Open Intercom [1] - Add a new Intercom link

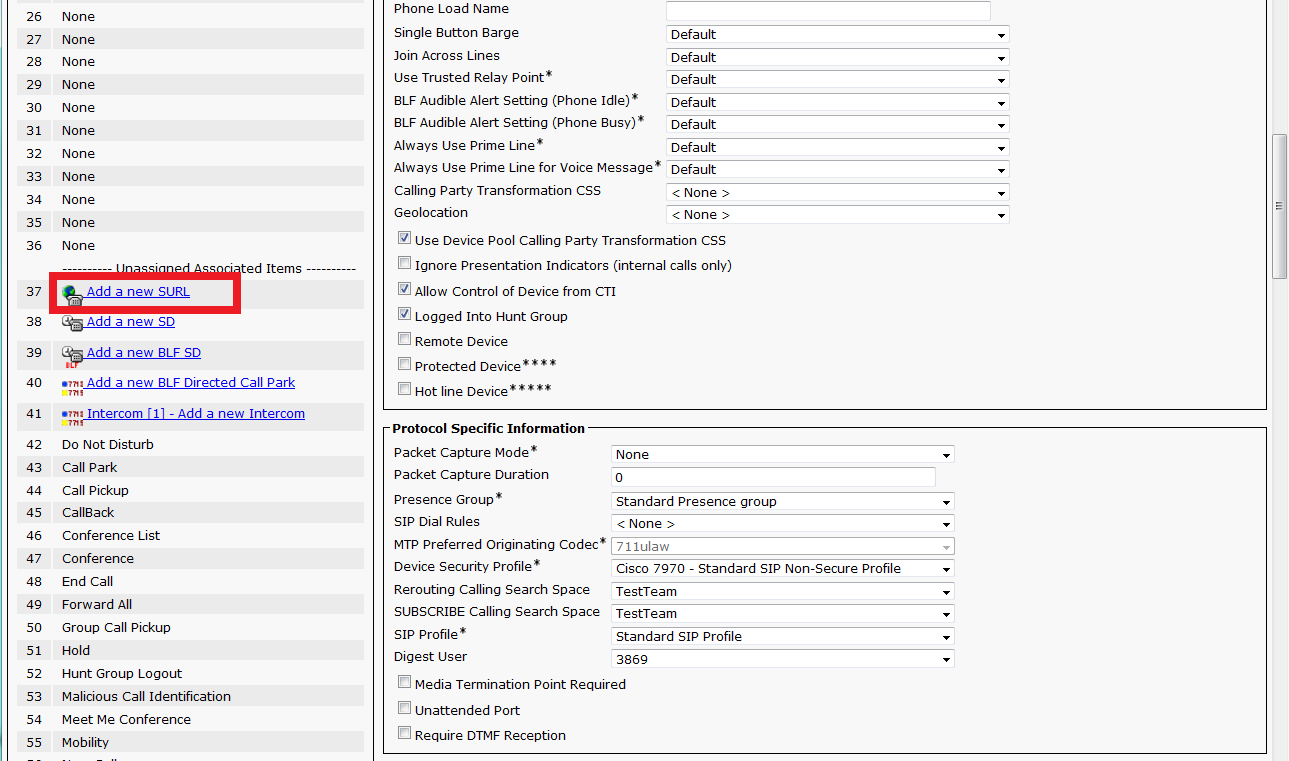pos(196,414)
